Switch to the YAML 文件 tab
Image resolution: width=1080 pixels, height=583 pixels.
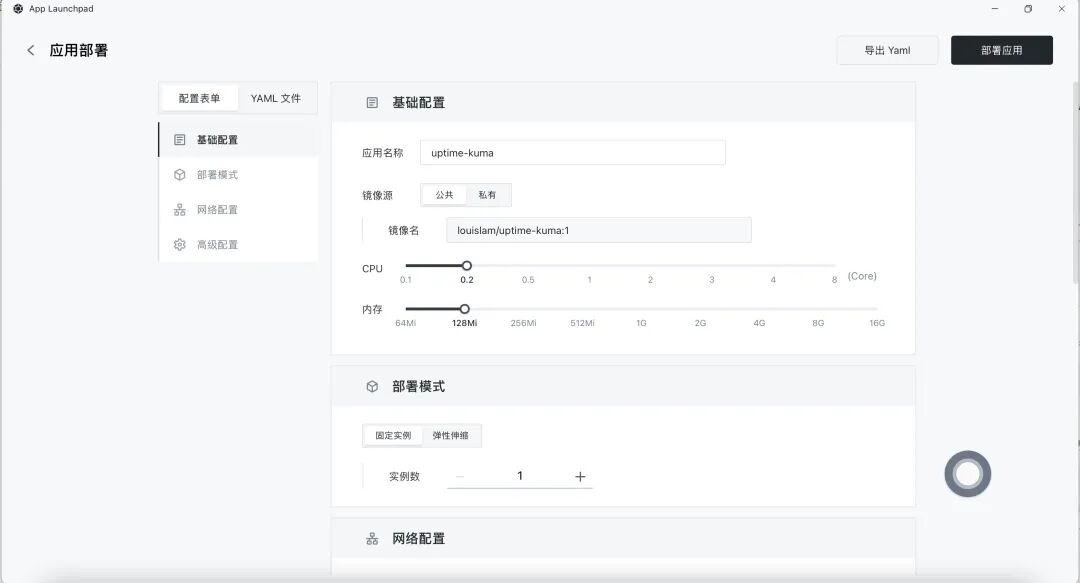coord(276,99)
